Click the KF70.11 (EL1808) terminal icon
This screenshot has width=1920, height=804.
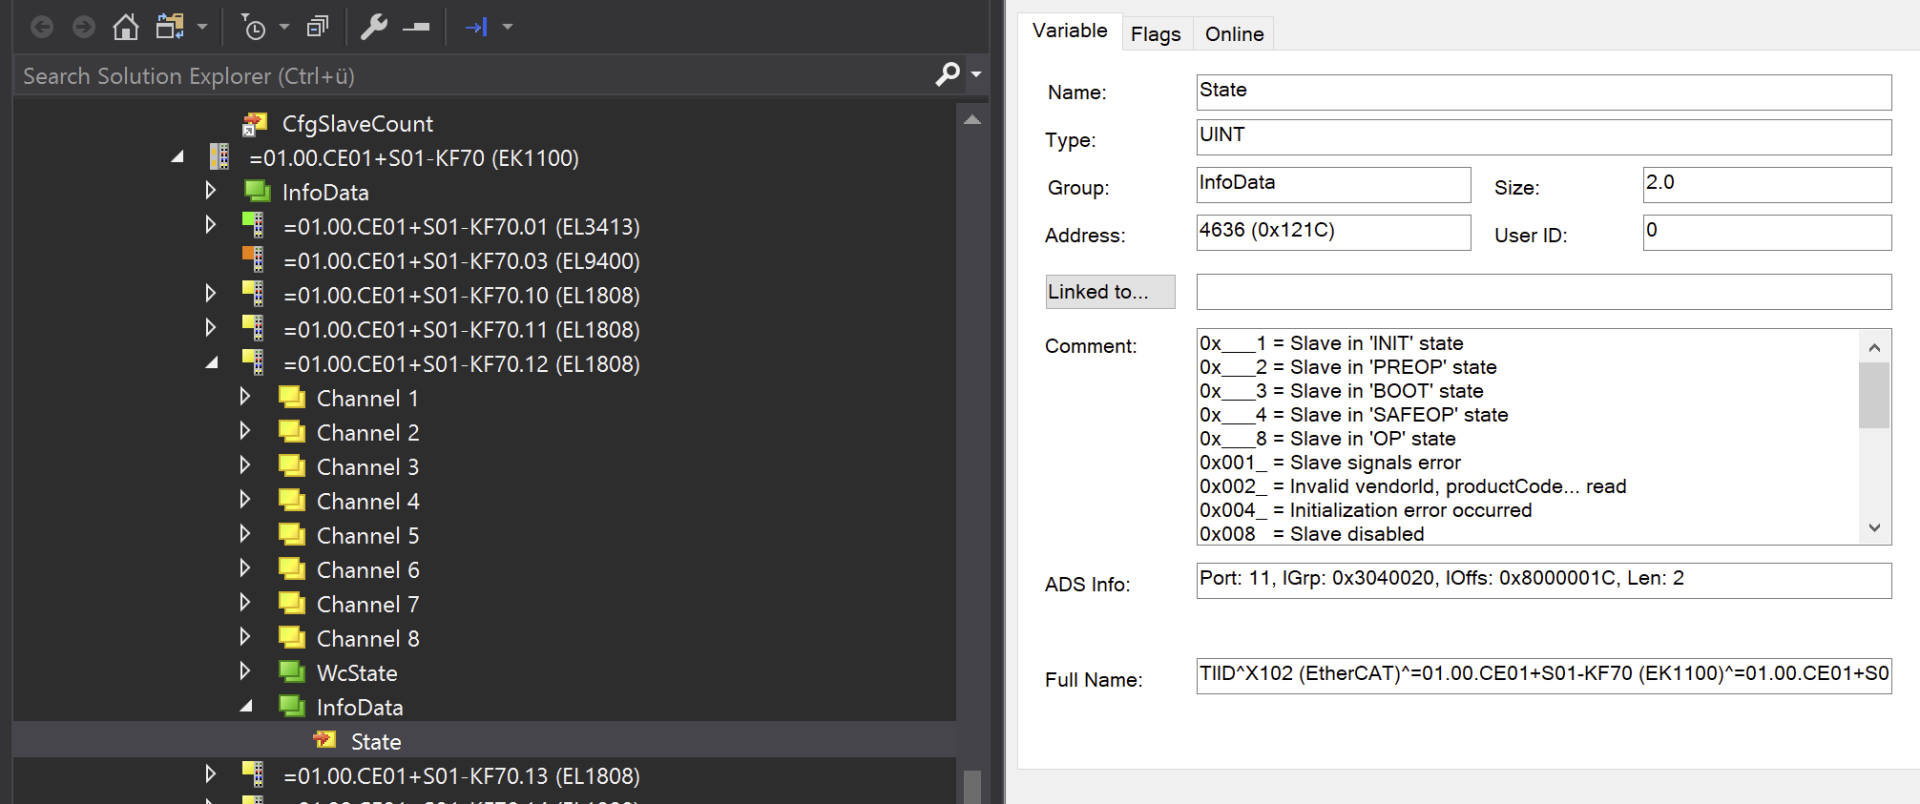click(253, 328)
